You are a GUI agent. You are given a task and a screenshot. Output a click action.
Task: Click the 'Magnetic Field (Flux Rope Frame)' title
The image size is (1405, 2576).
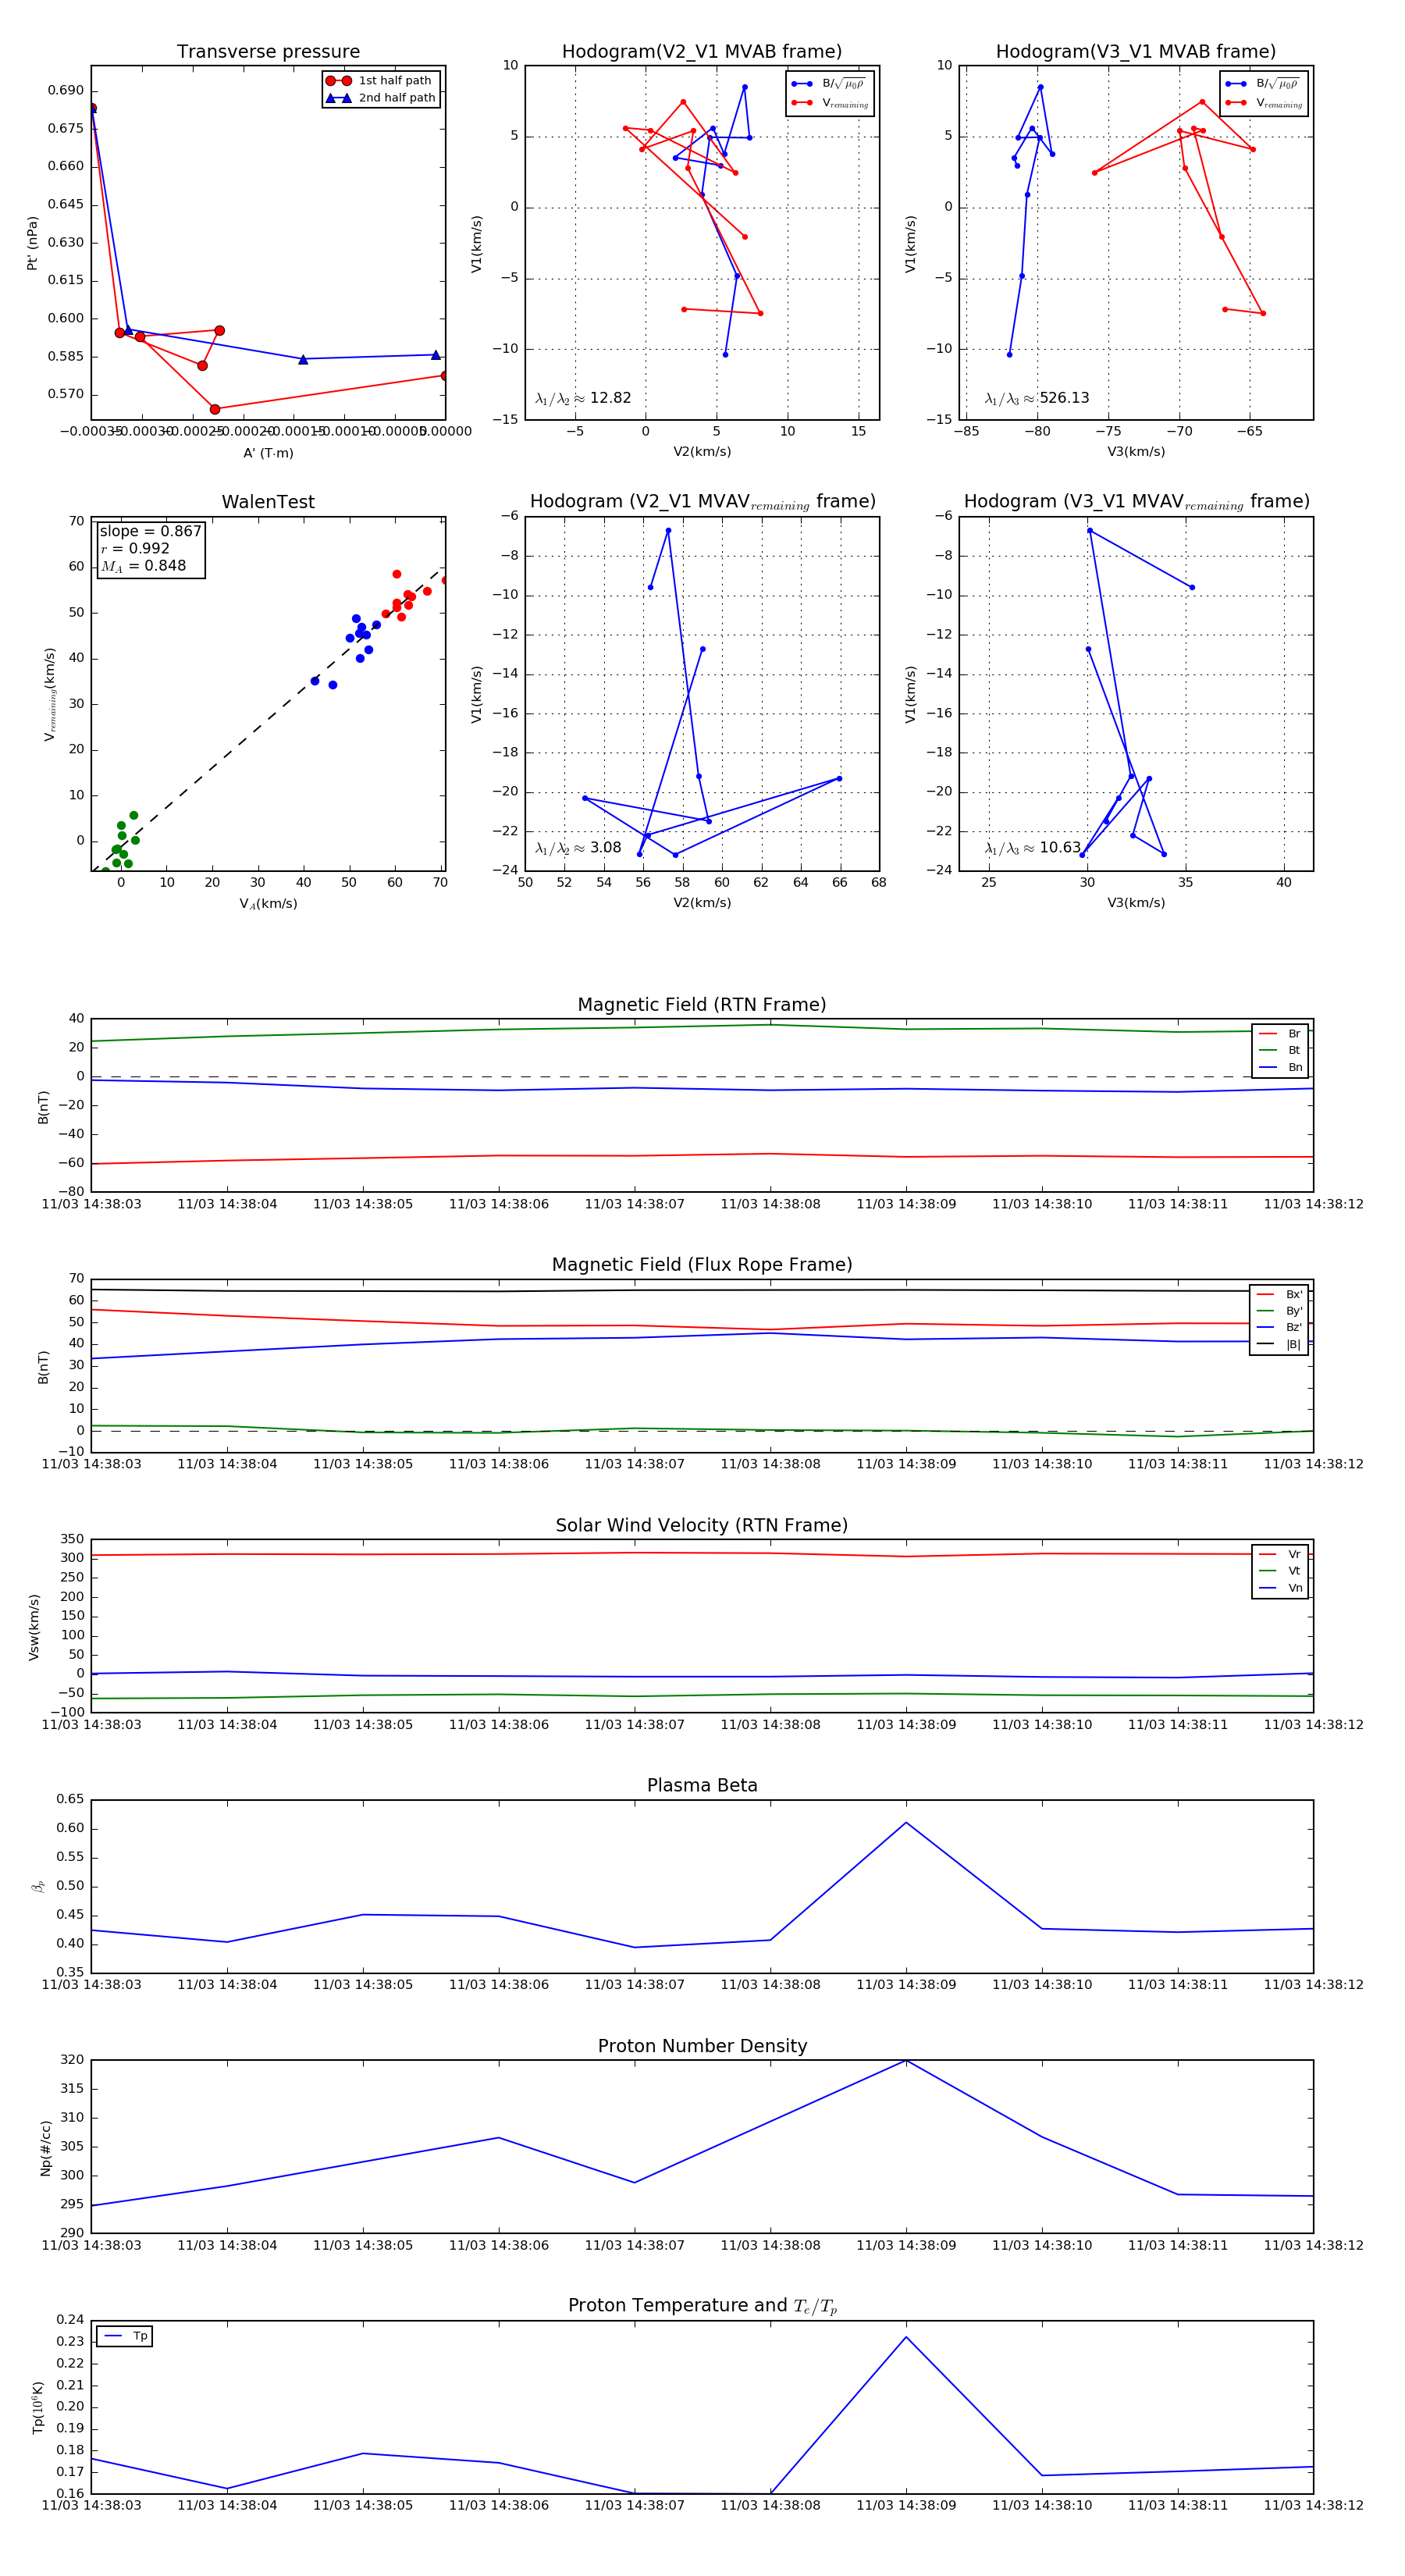point(702,1265)
